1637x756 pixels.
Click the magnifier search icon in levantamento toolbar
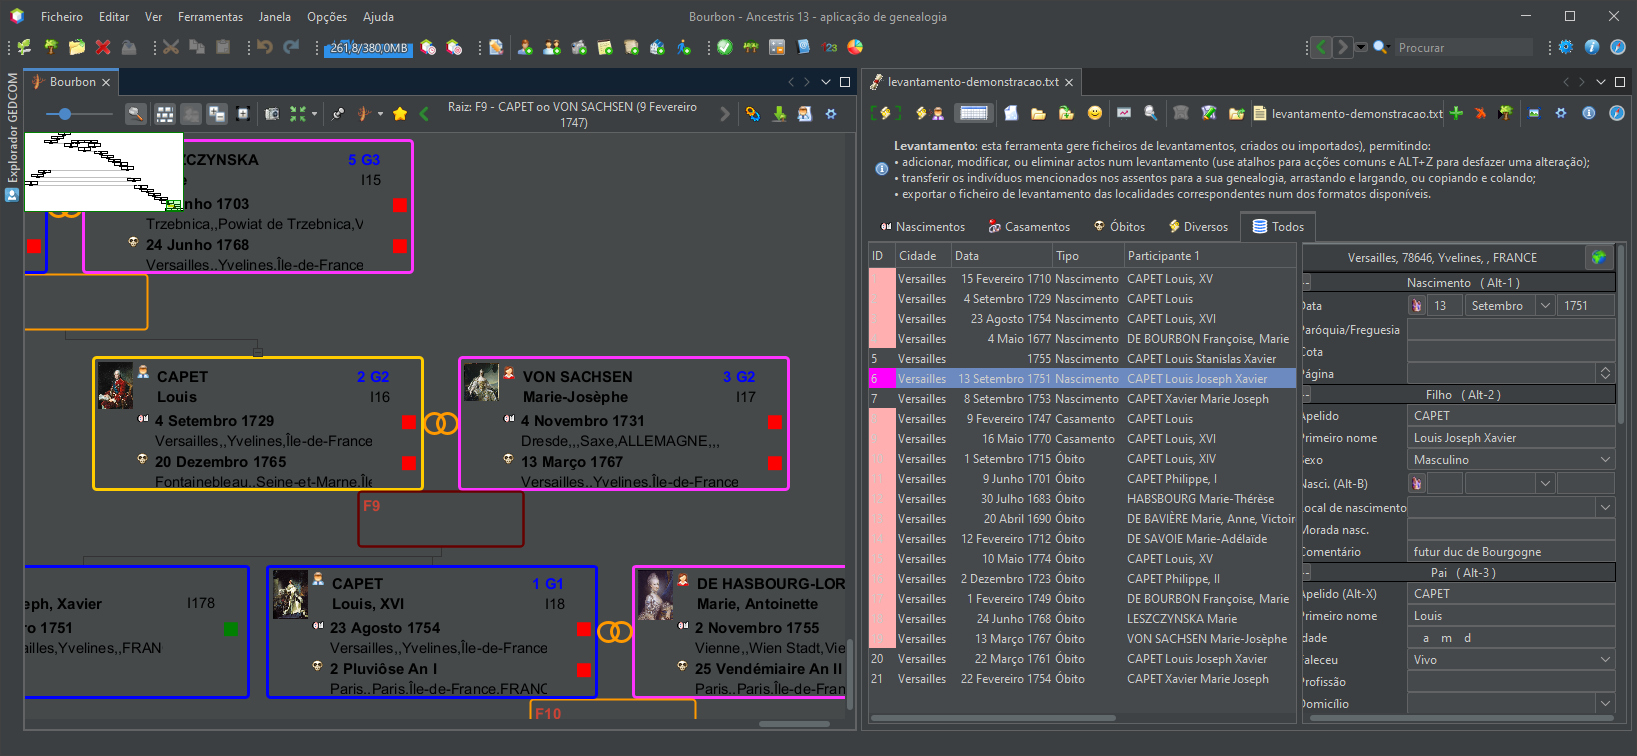point(1151,113)
